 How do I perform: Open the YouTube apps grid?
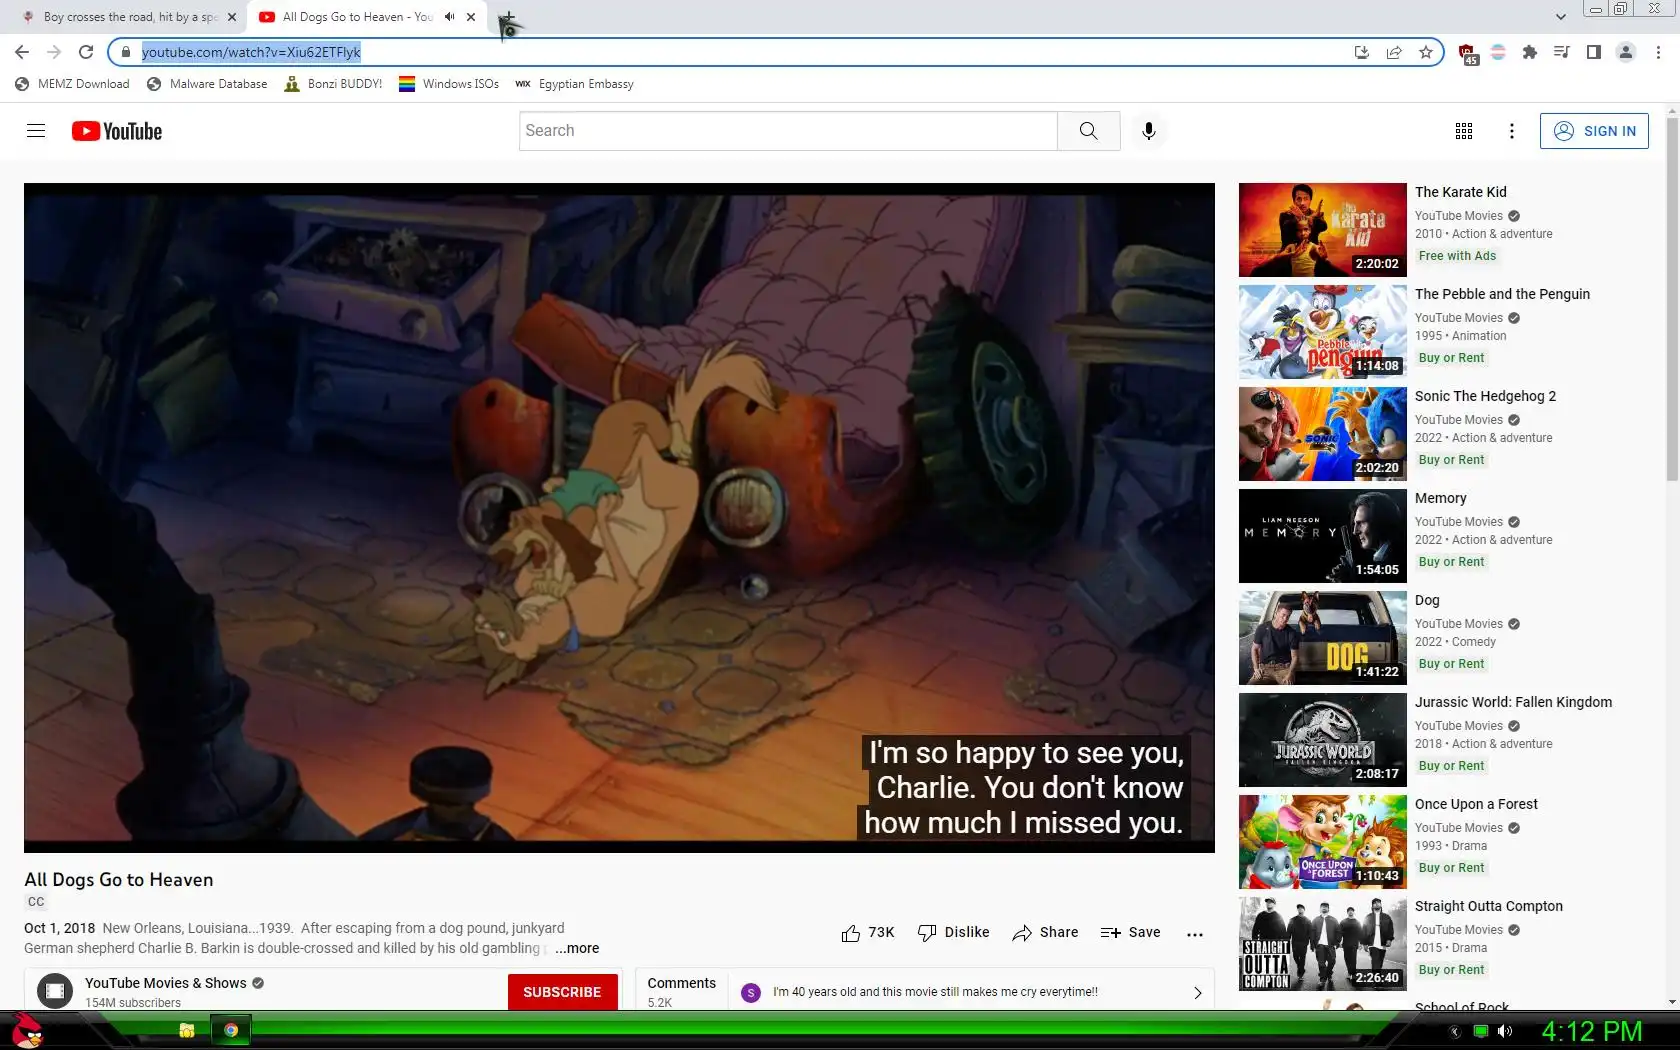[x=1464, y=131]
